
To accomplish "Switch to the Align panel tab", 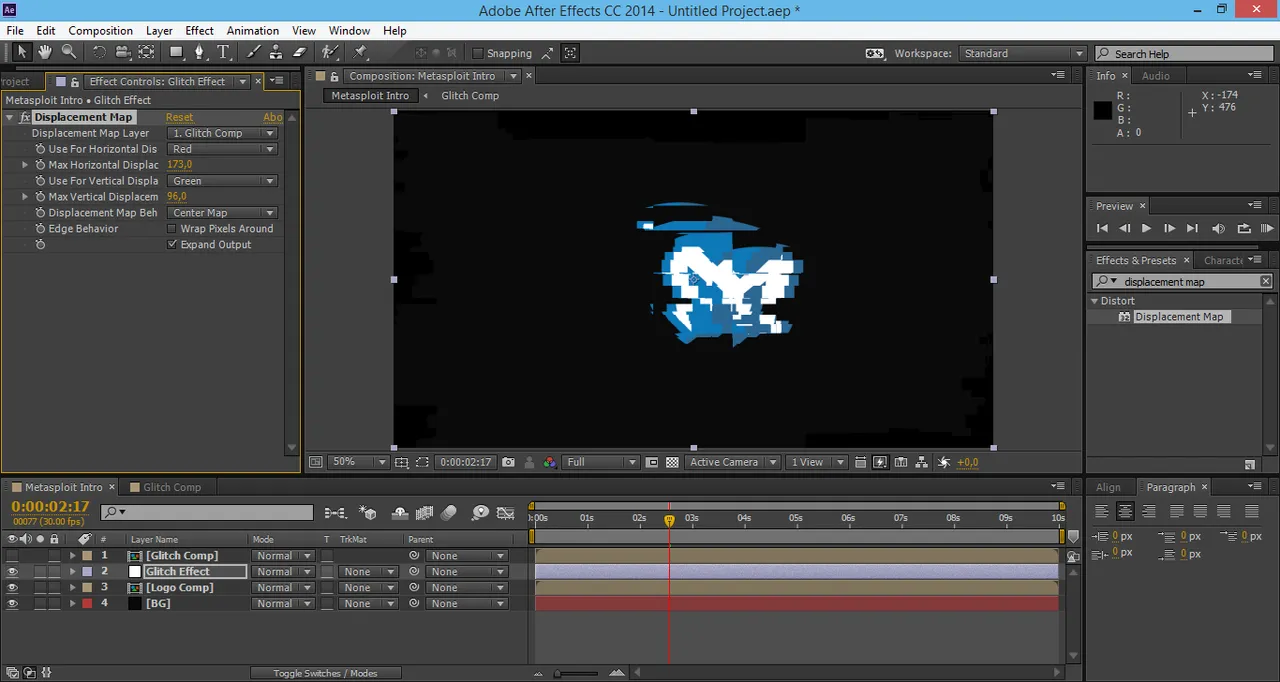I will click(x=1108, y=487).
